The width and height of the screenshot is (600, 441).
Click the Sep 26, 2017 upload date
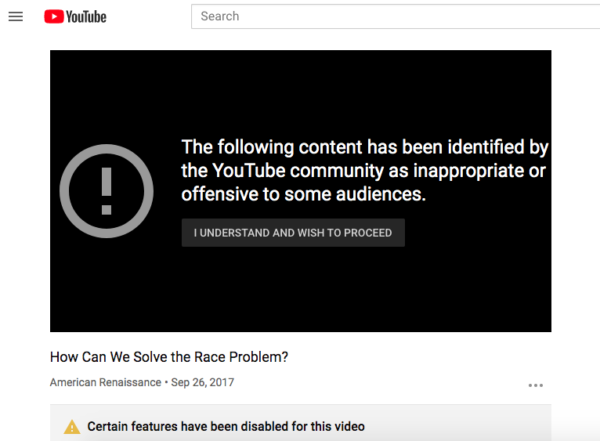pos(202,383)
